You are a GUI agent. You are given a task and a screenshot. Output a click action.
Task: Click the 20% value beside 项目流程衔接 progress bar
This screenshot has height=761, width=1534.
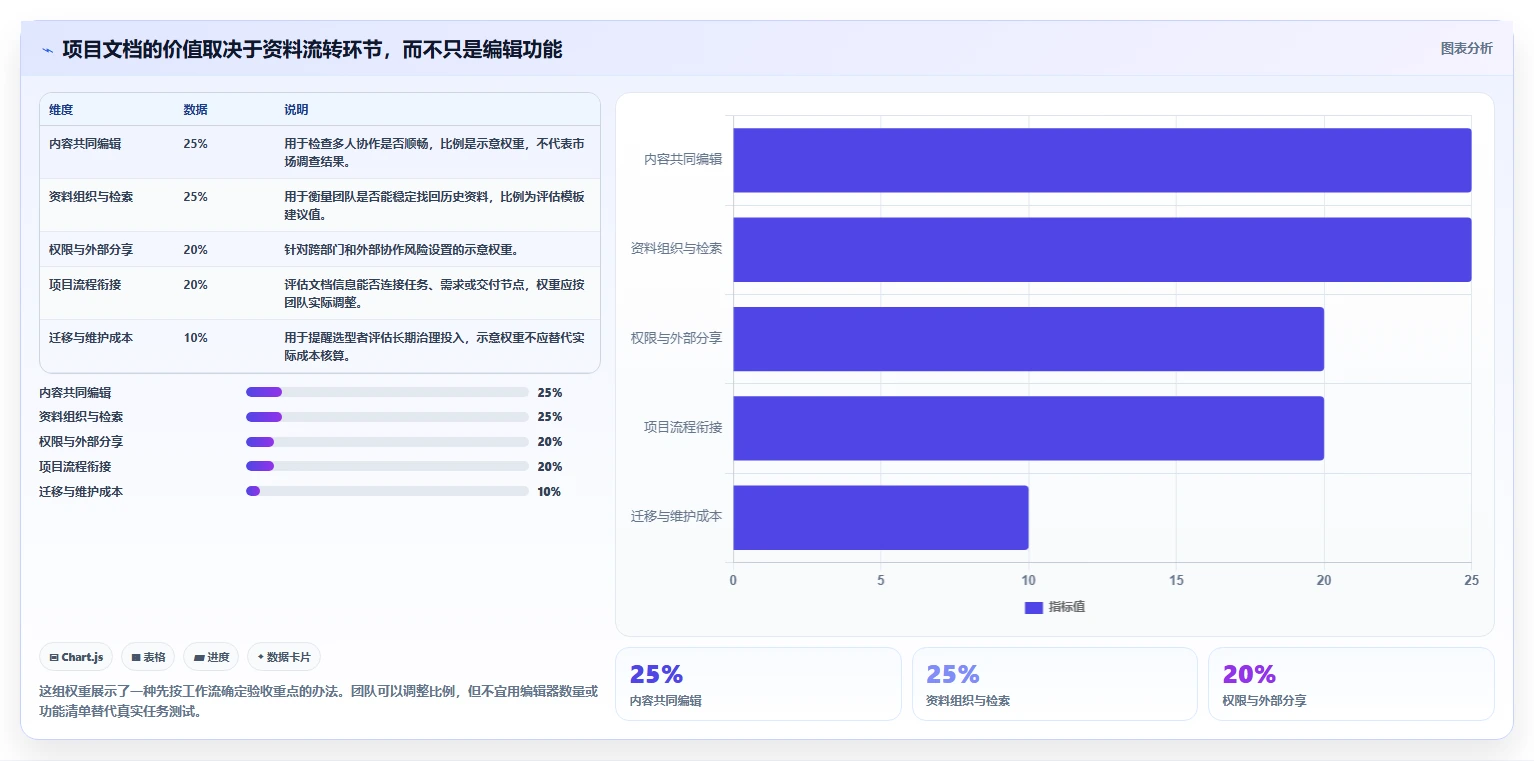[x=550, y=467]
